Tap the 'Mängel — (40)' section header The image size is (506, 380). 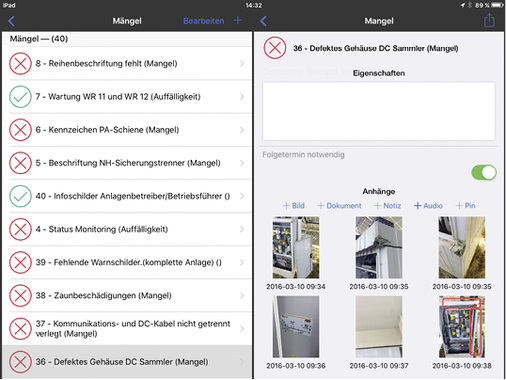(x=39, y=39)
